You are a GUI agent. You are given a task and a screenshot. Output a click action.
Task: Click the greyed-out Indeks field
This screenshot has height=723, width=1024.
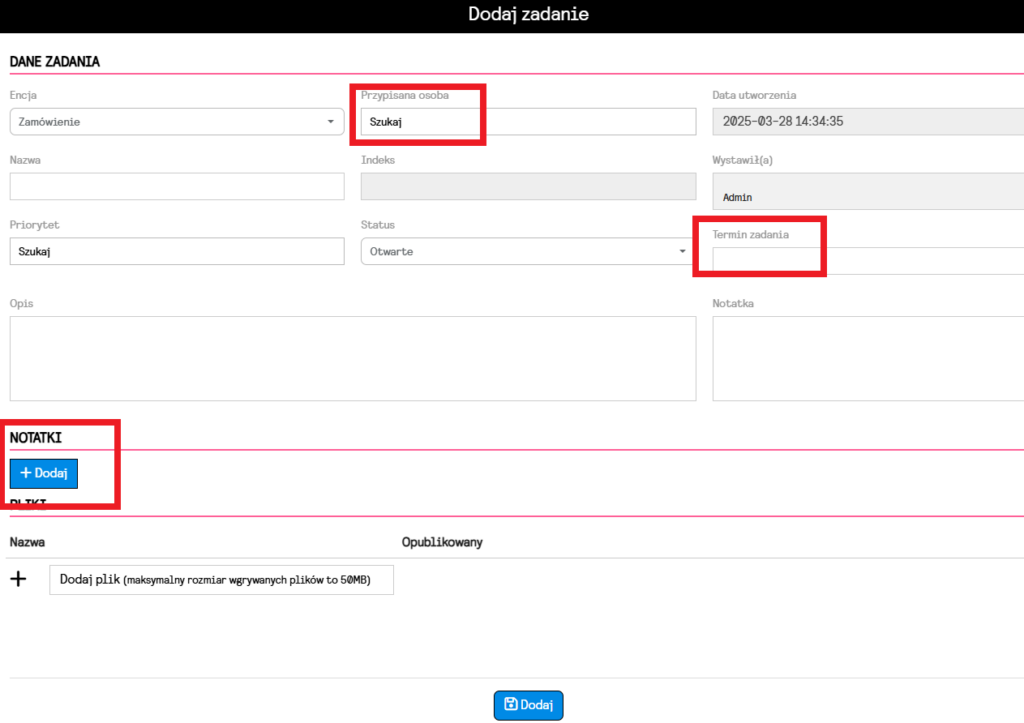[528, 187]
